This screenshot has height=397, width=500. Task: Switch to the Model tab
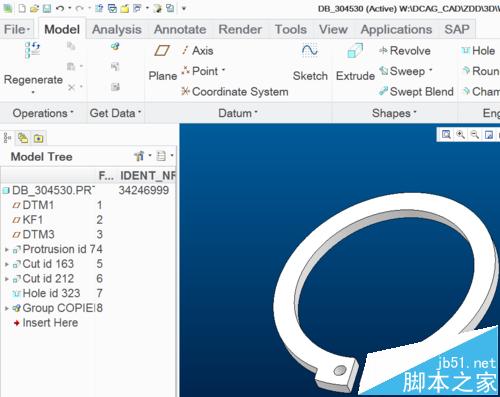tap(62, 29)
